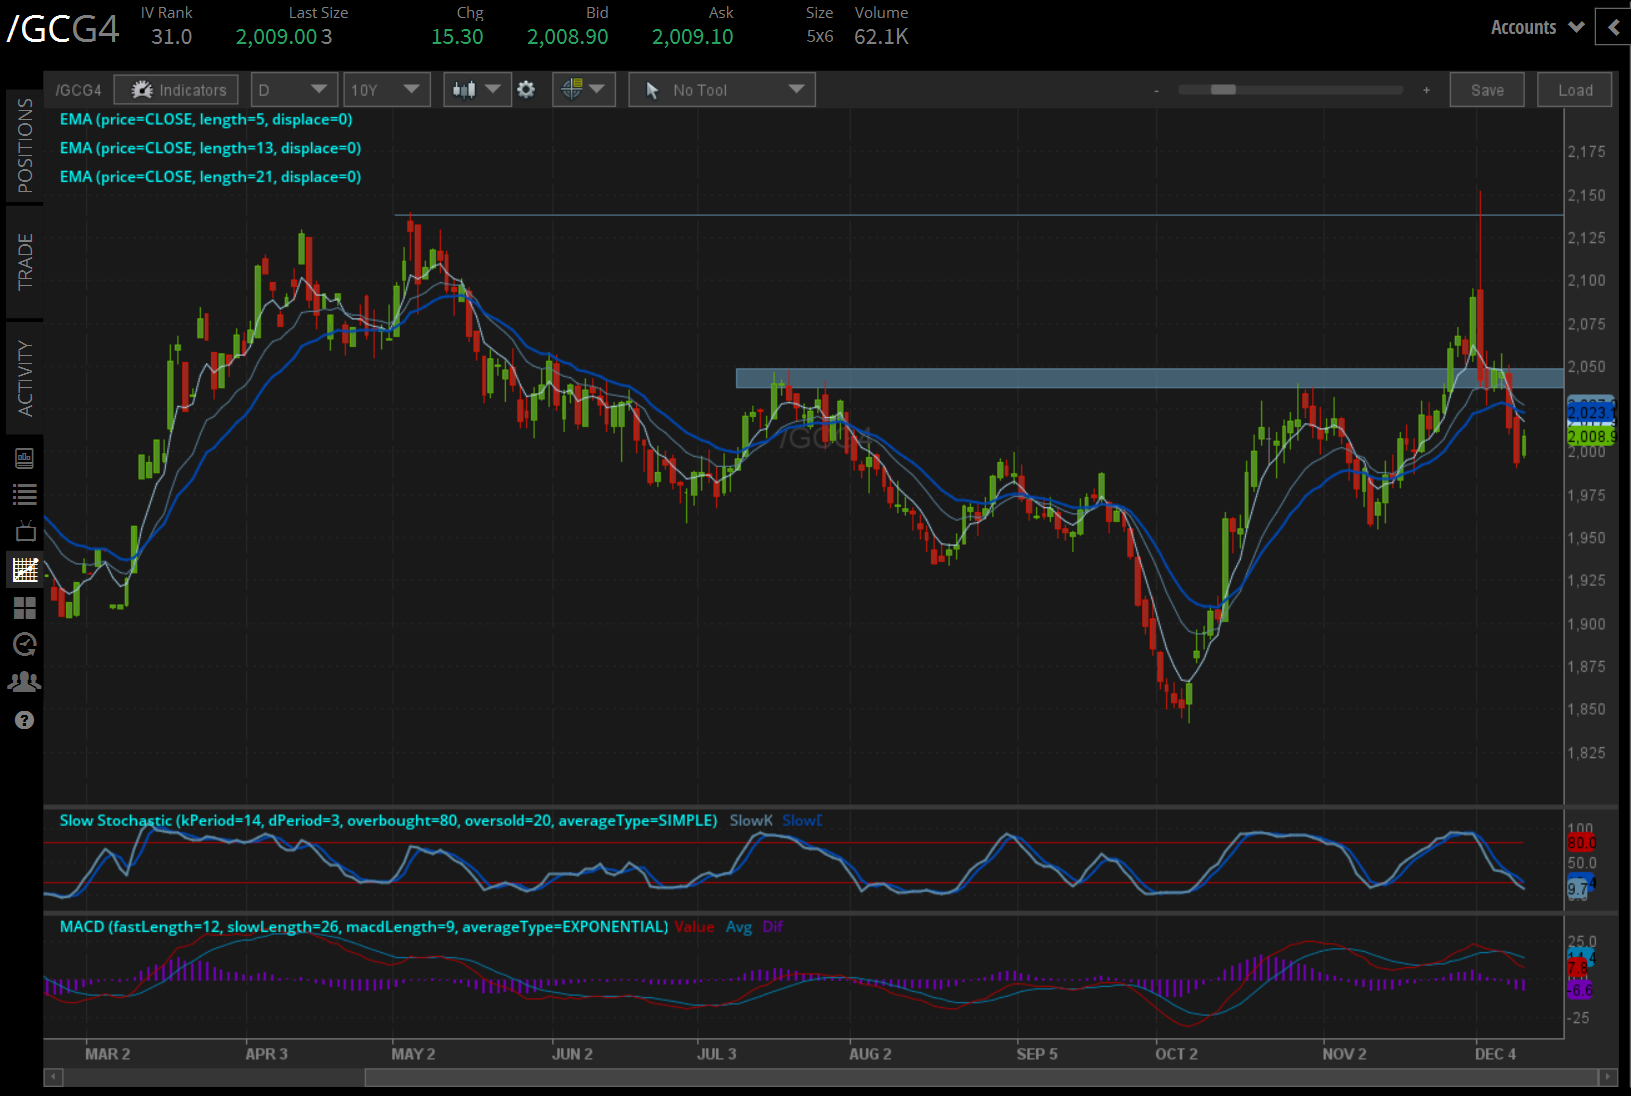Click the chart settings gear icon
Viewport: 1631px width, 1096px height.
(x=527, y=89)
